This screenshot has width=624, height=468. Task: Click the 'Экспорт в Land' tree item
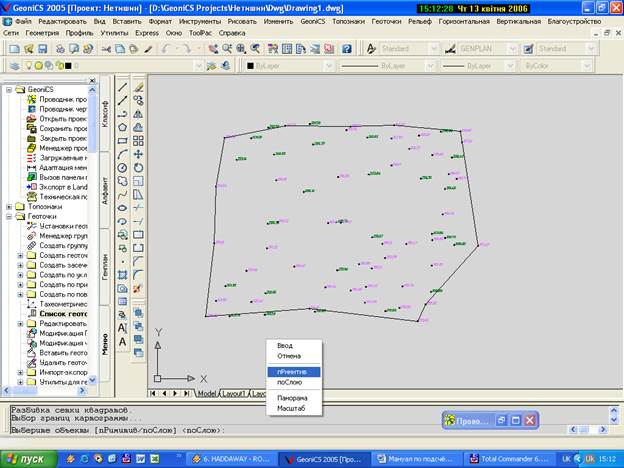pyautogui.click(x=64, y=187)
